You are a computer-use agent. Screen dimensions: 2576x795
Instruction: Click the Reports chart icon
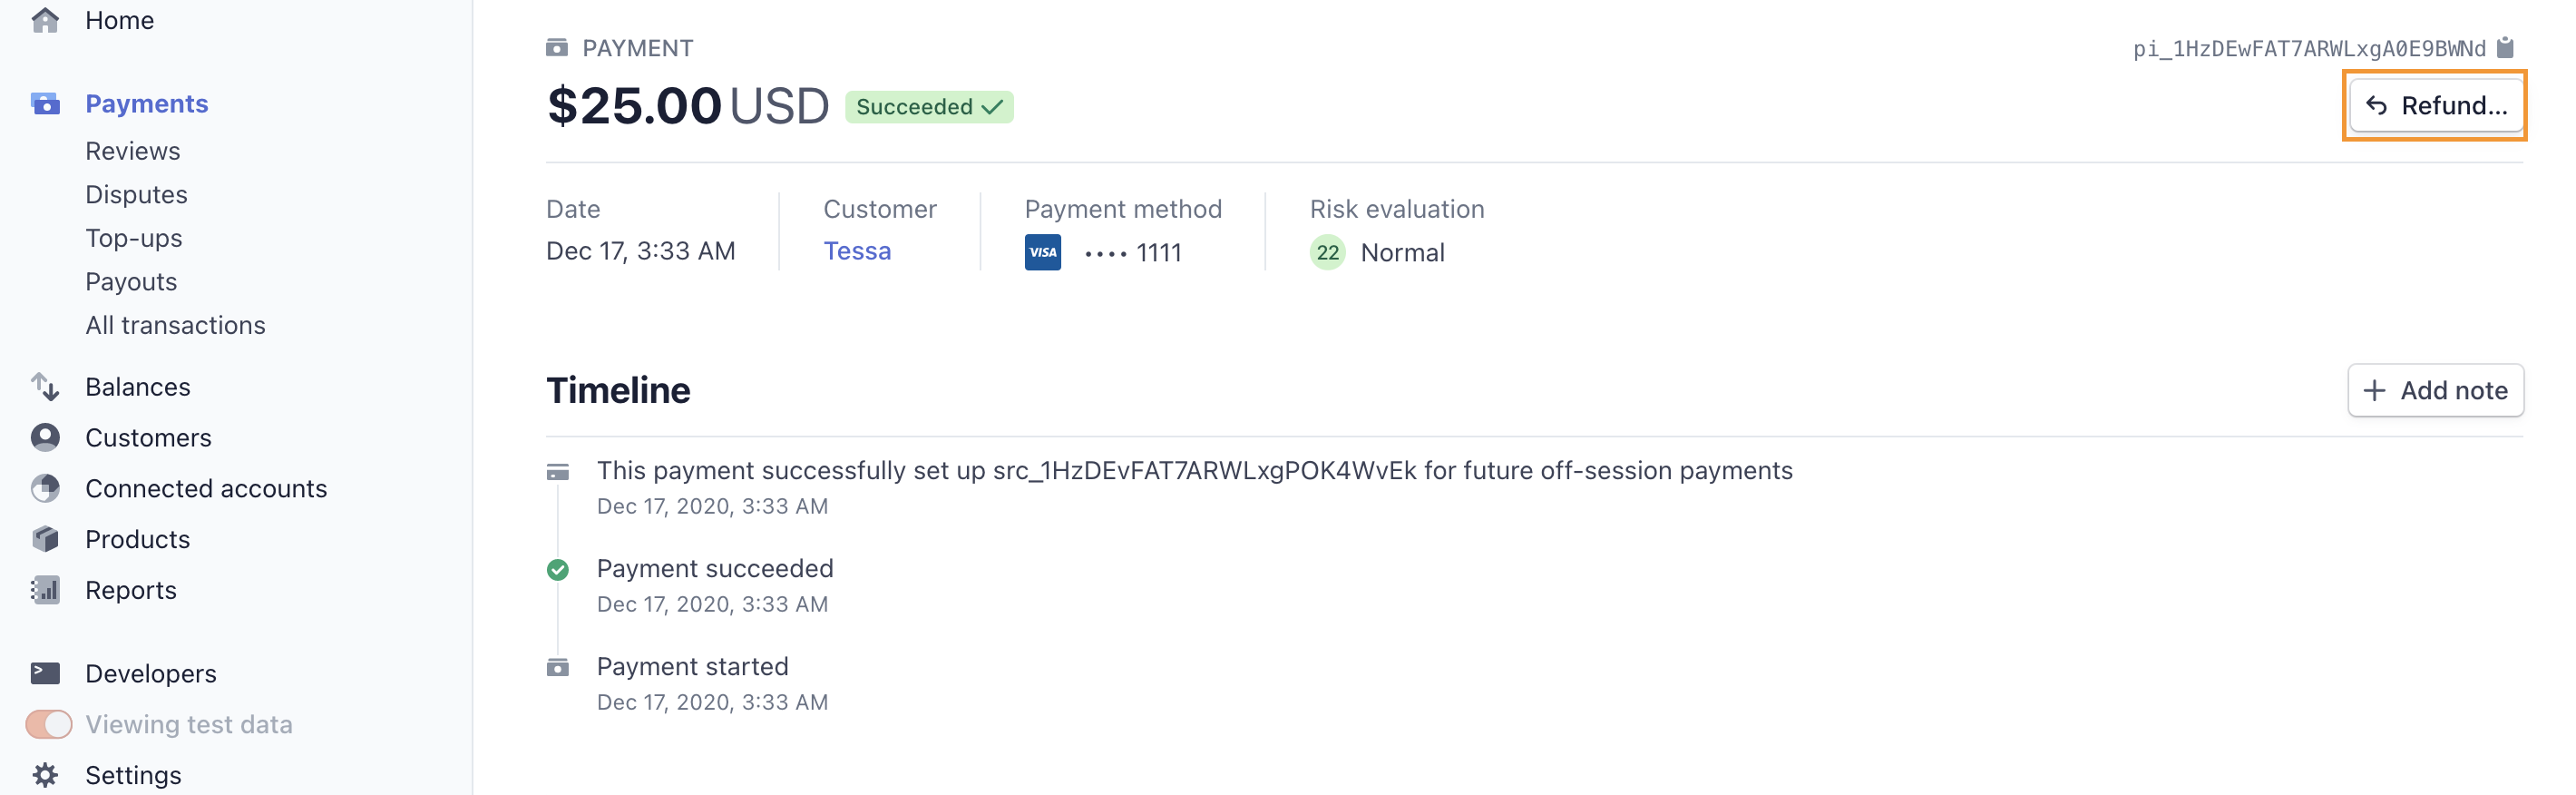coord(45,591)
